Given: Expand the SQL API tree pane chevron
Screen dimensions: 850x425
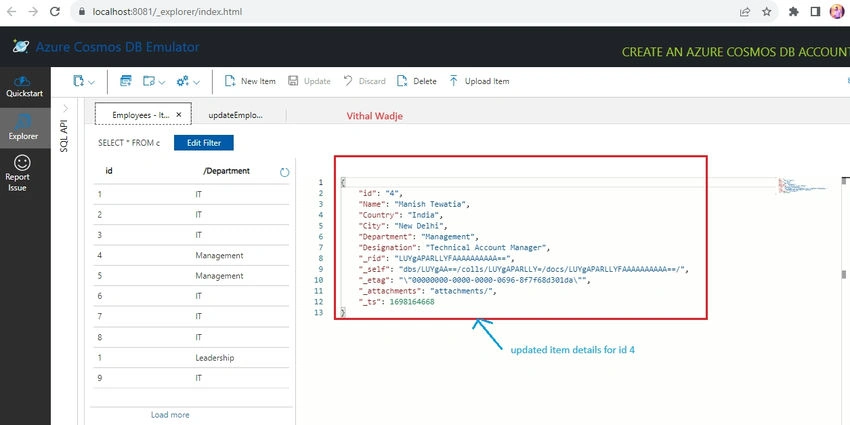Looking at the screenshot, I should 66,108.
